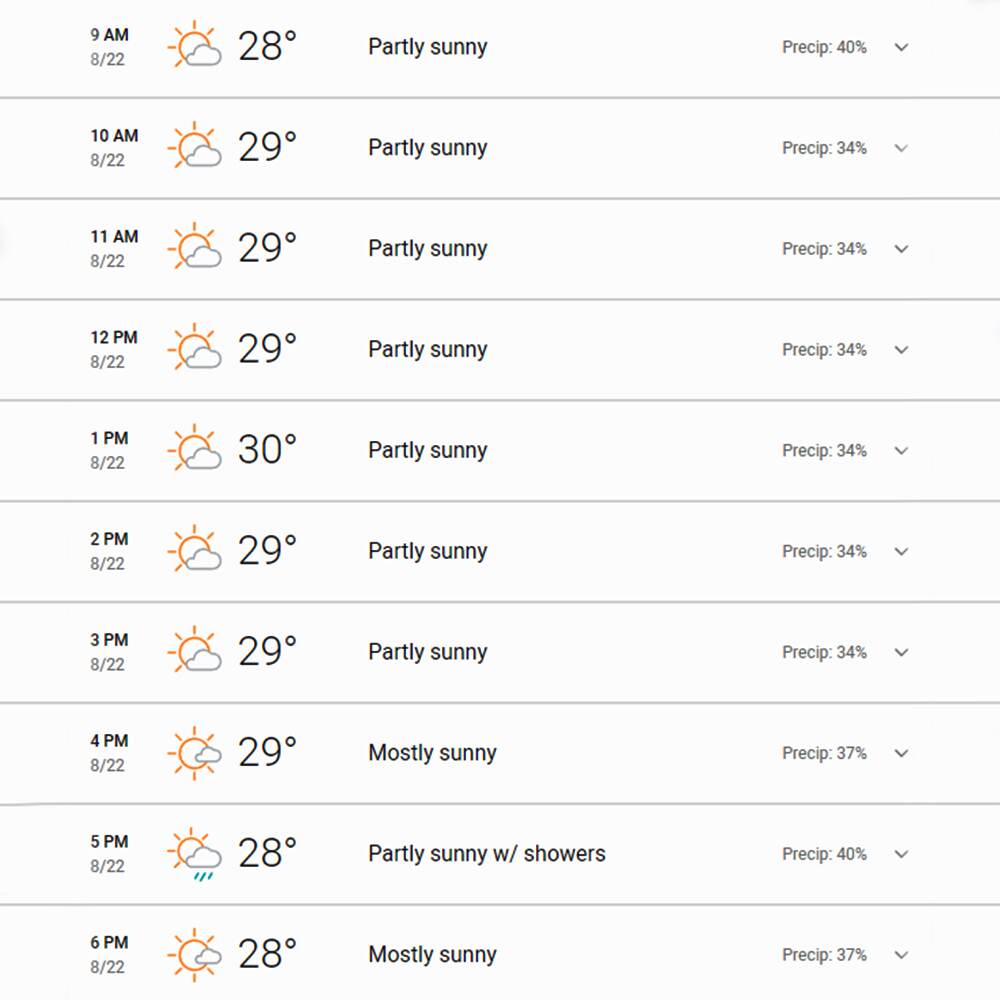Image resolution: width=1000 pixels, height=1000 pixels.
Task: Expand the 9 AM forecast chevron
Action: coord(901,47)
